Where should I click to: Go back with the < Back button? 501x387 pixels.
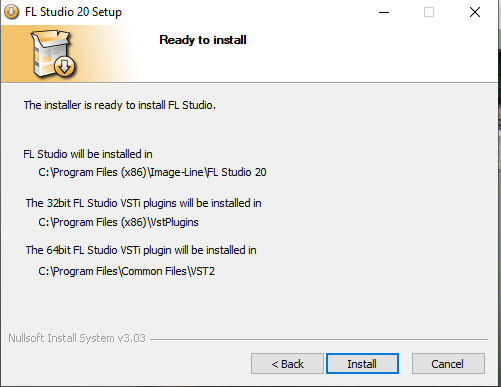(x=287, y=364)
